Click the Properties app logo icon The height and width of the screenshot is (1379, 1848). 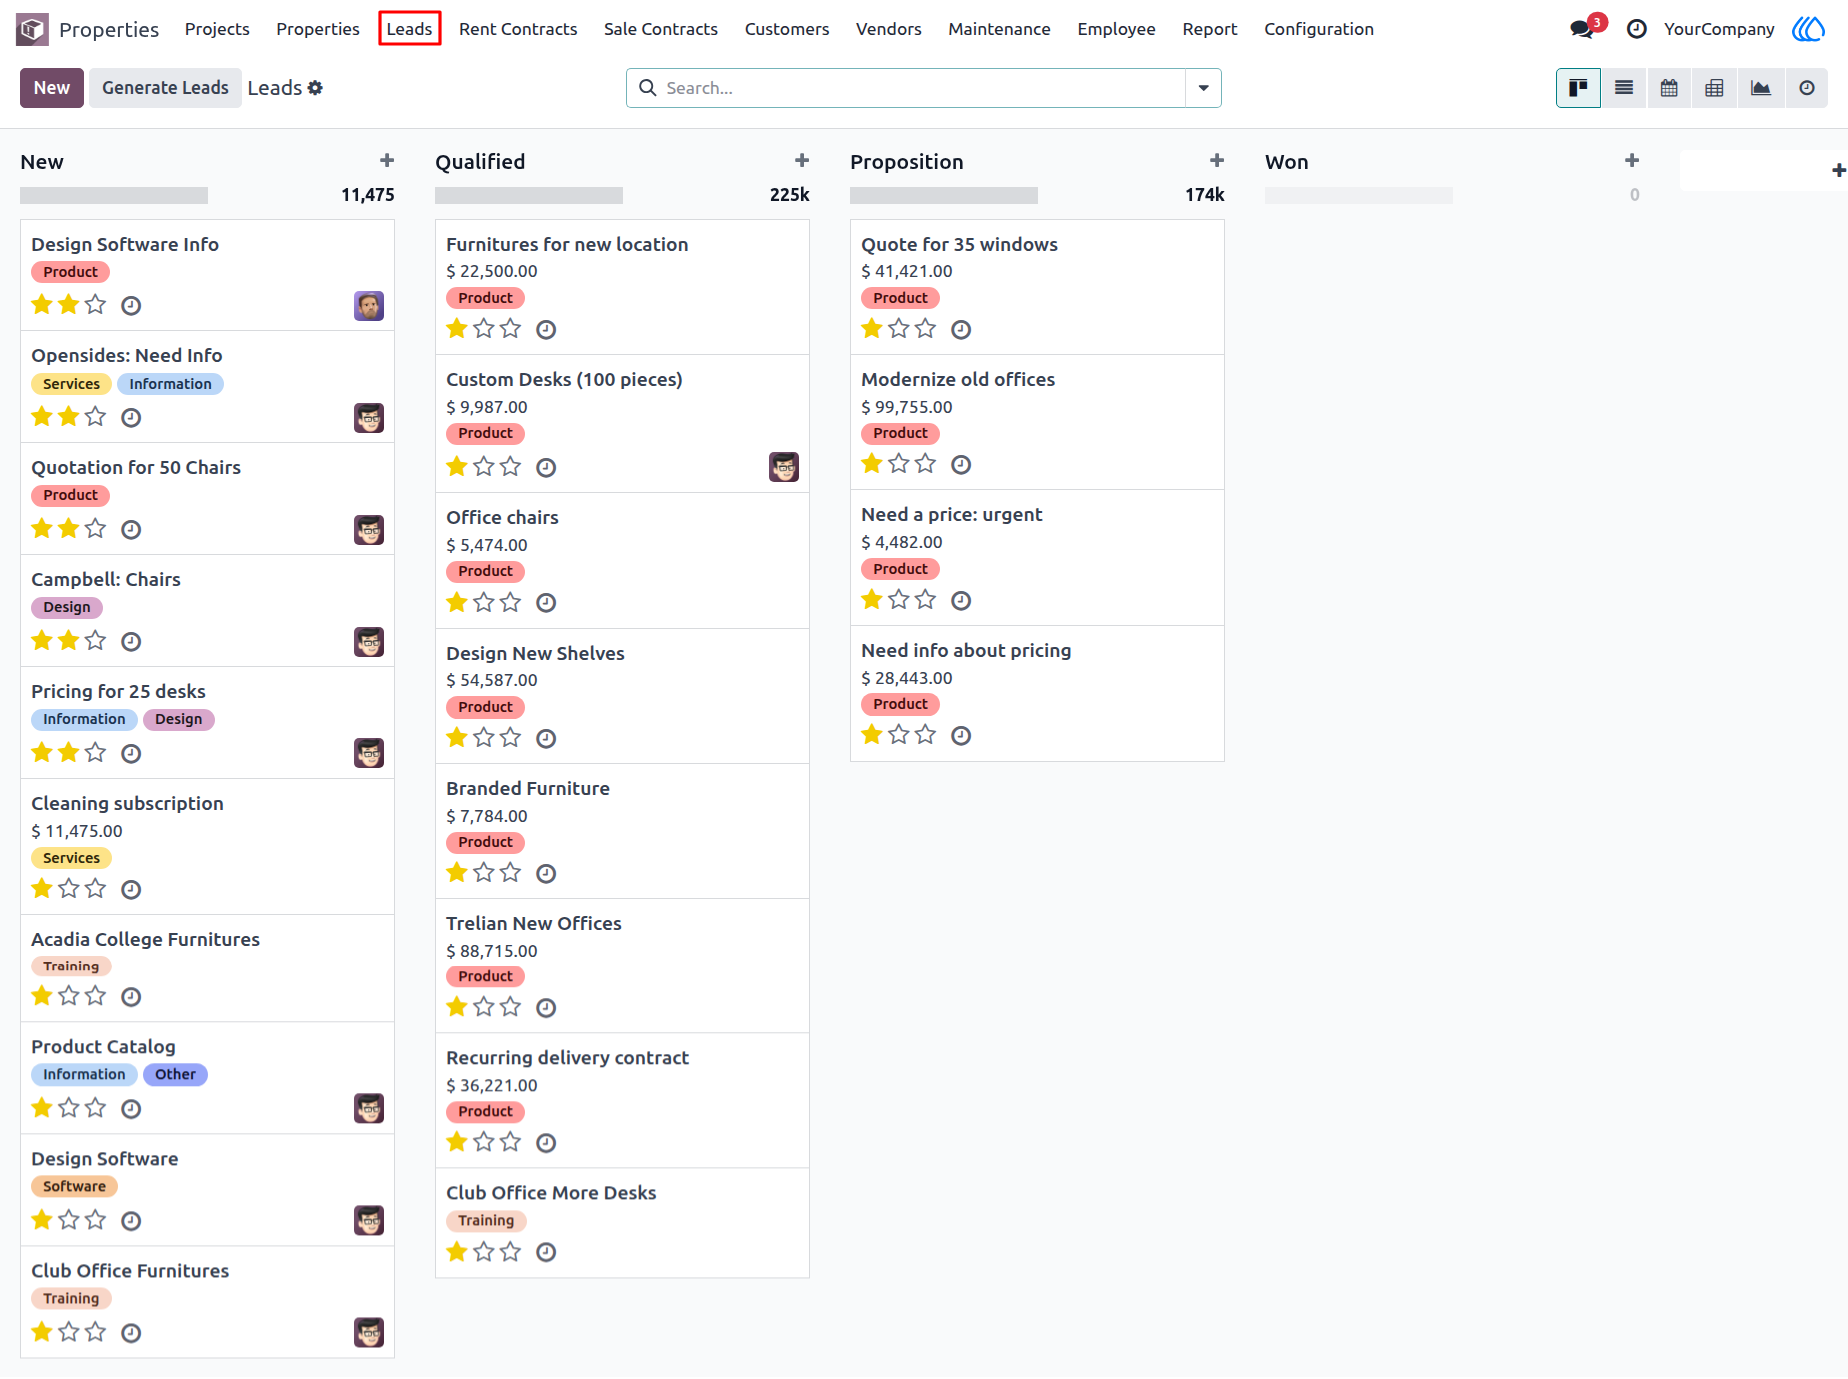pyautogui.click(x=33, y=29)
